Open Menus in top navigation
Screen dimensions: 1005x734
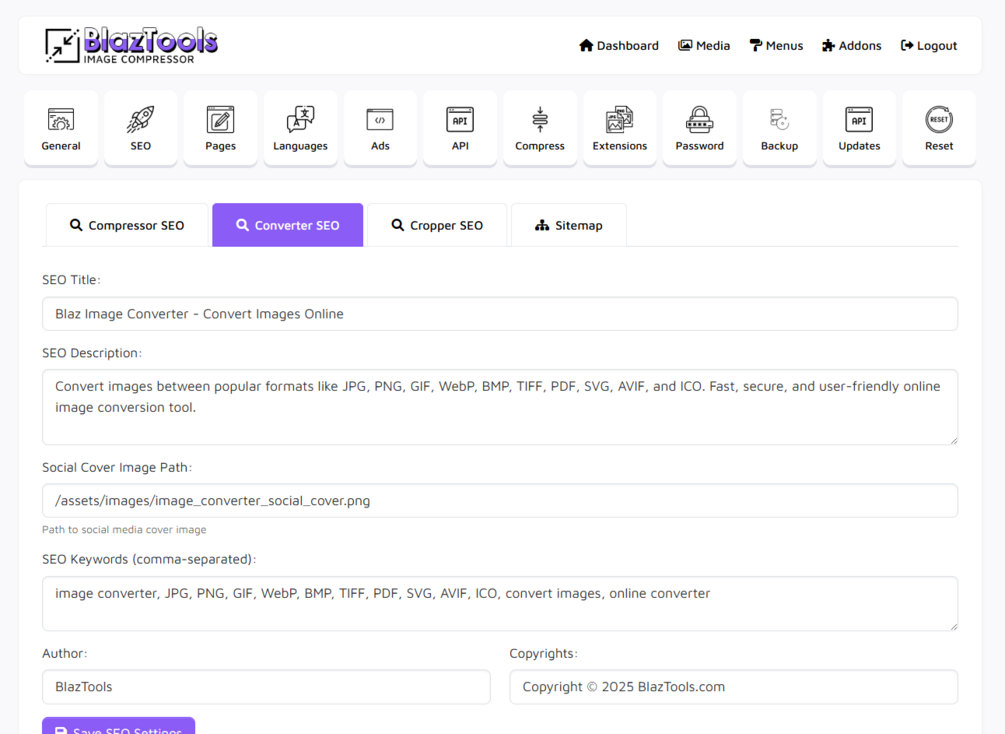pyautogui.click(x=776, y=46)
